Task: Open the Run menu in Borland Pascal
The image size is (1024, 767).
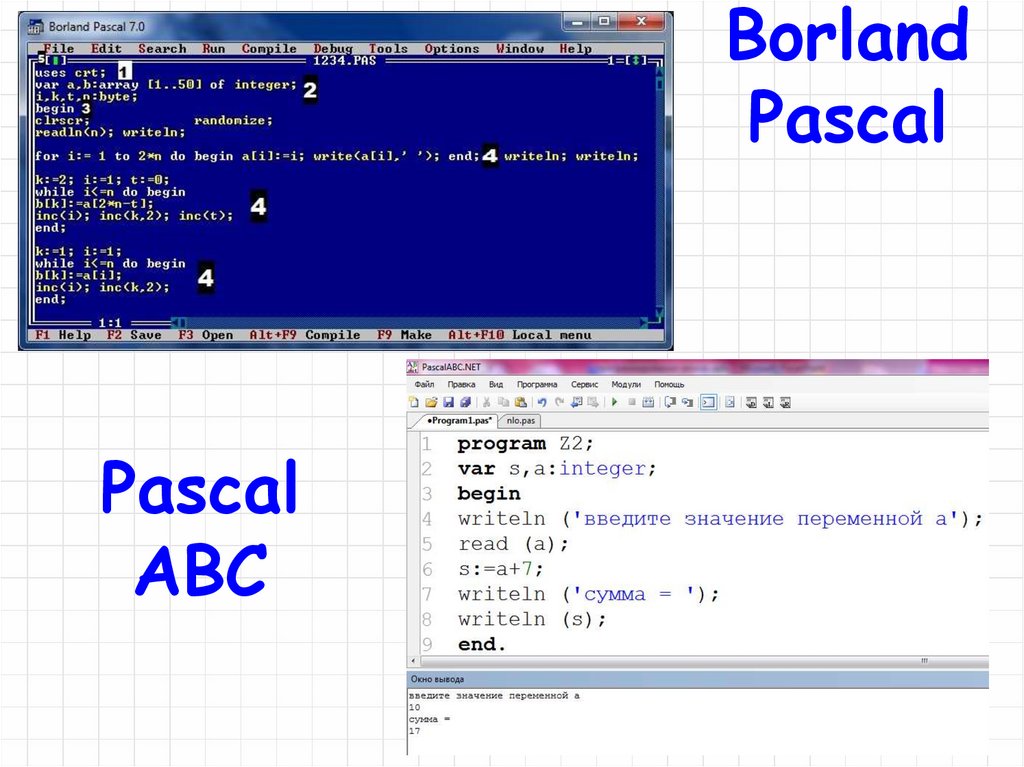Action: [x=214, y=48]
